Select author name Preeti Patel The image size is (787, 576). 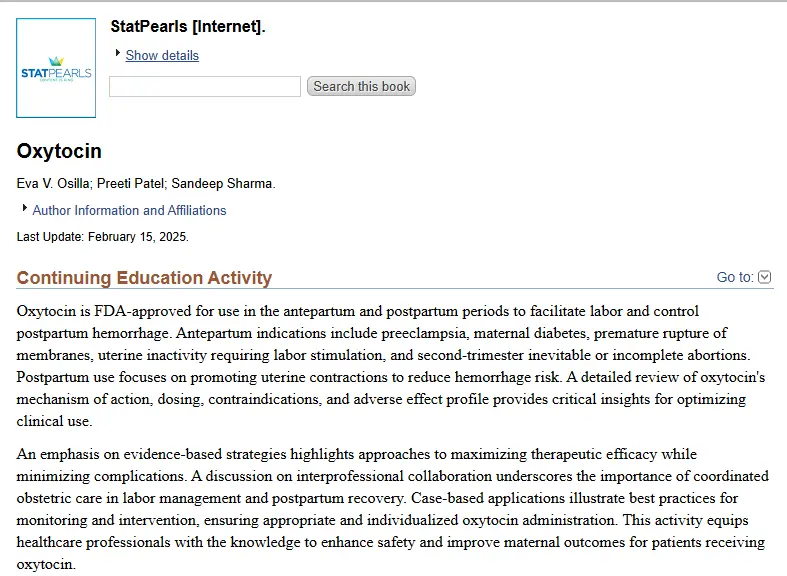pyautogui.click(x=130, y=184)
